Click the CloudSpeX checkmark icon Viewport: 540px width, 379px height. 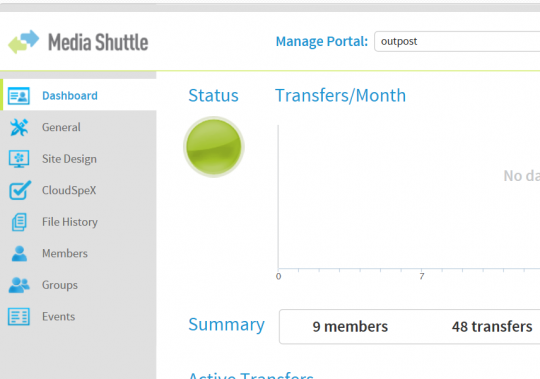[20, 190]
